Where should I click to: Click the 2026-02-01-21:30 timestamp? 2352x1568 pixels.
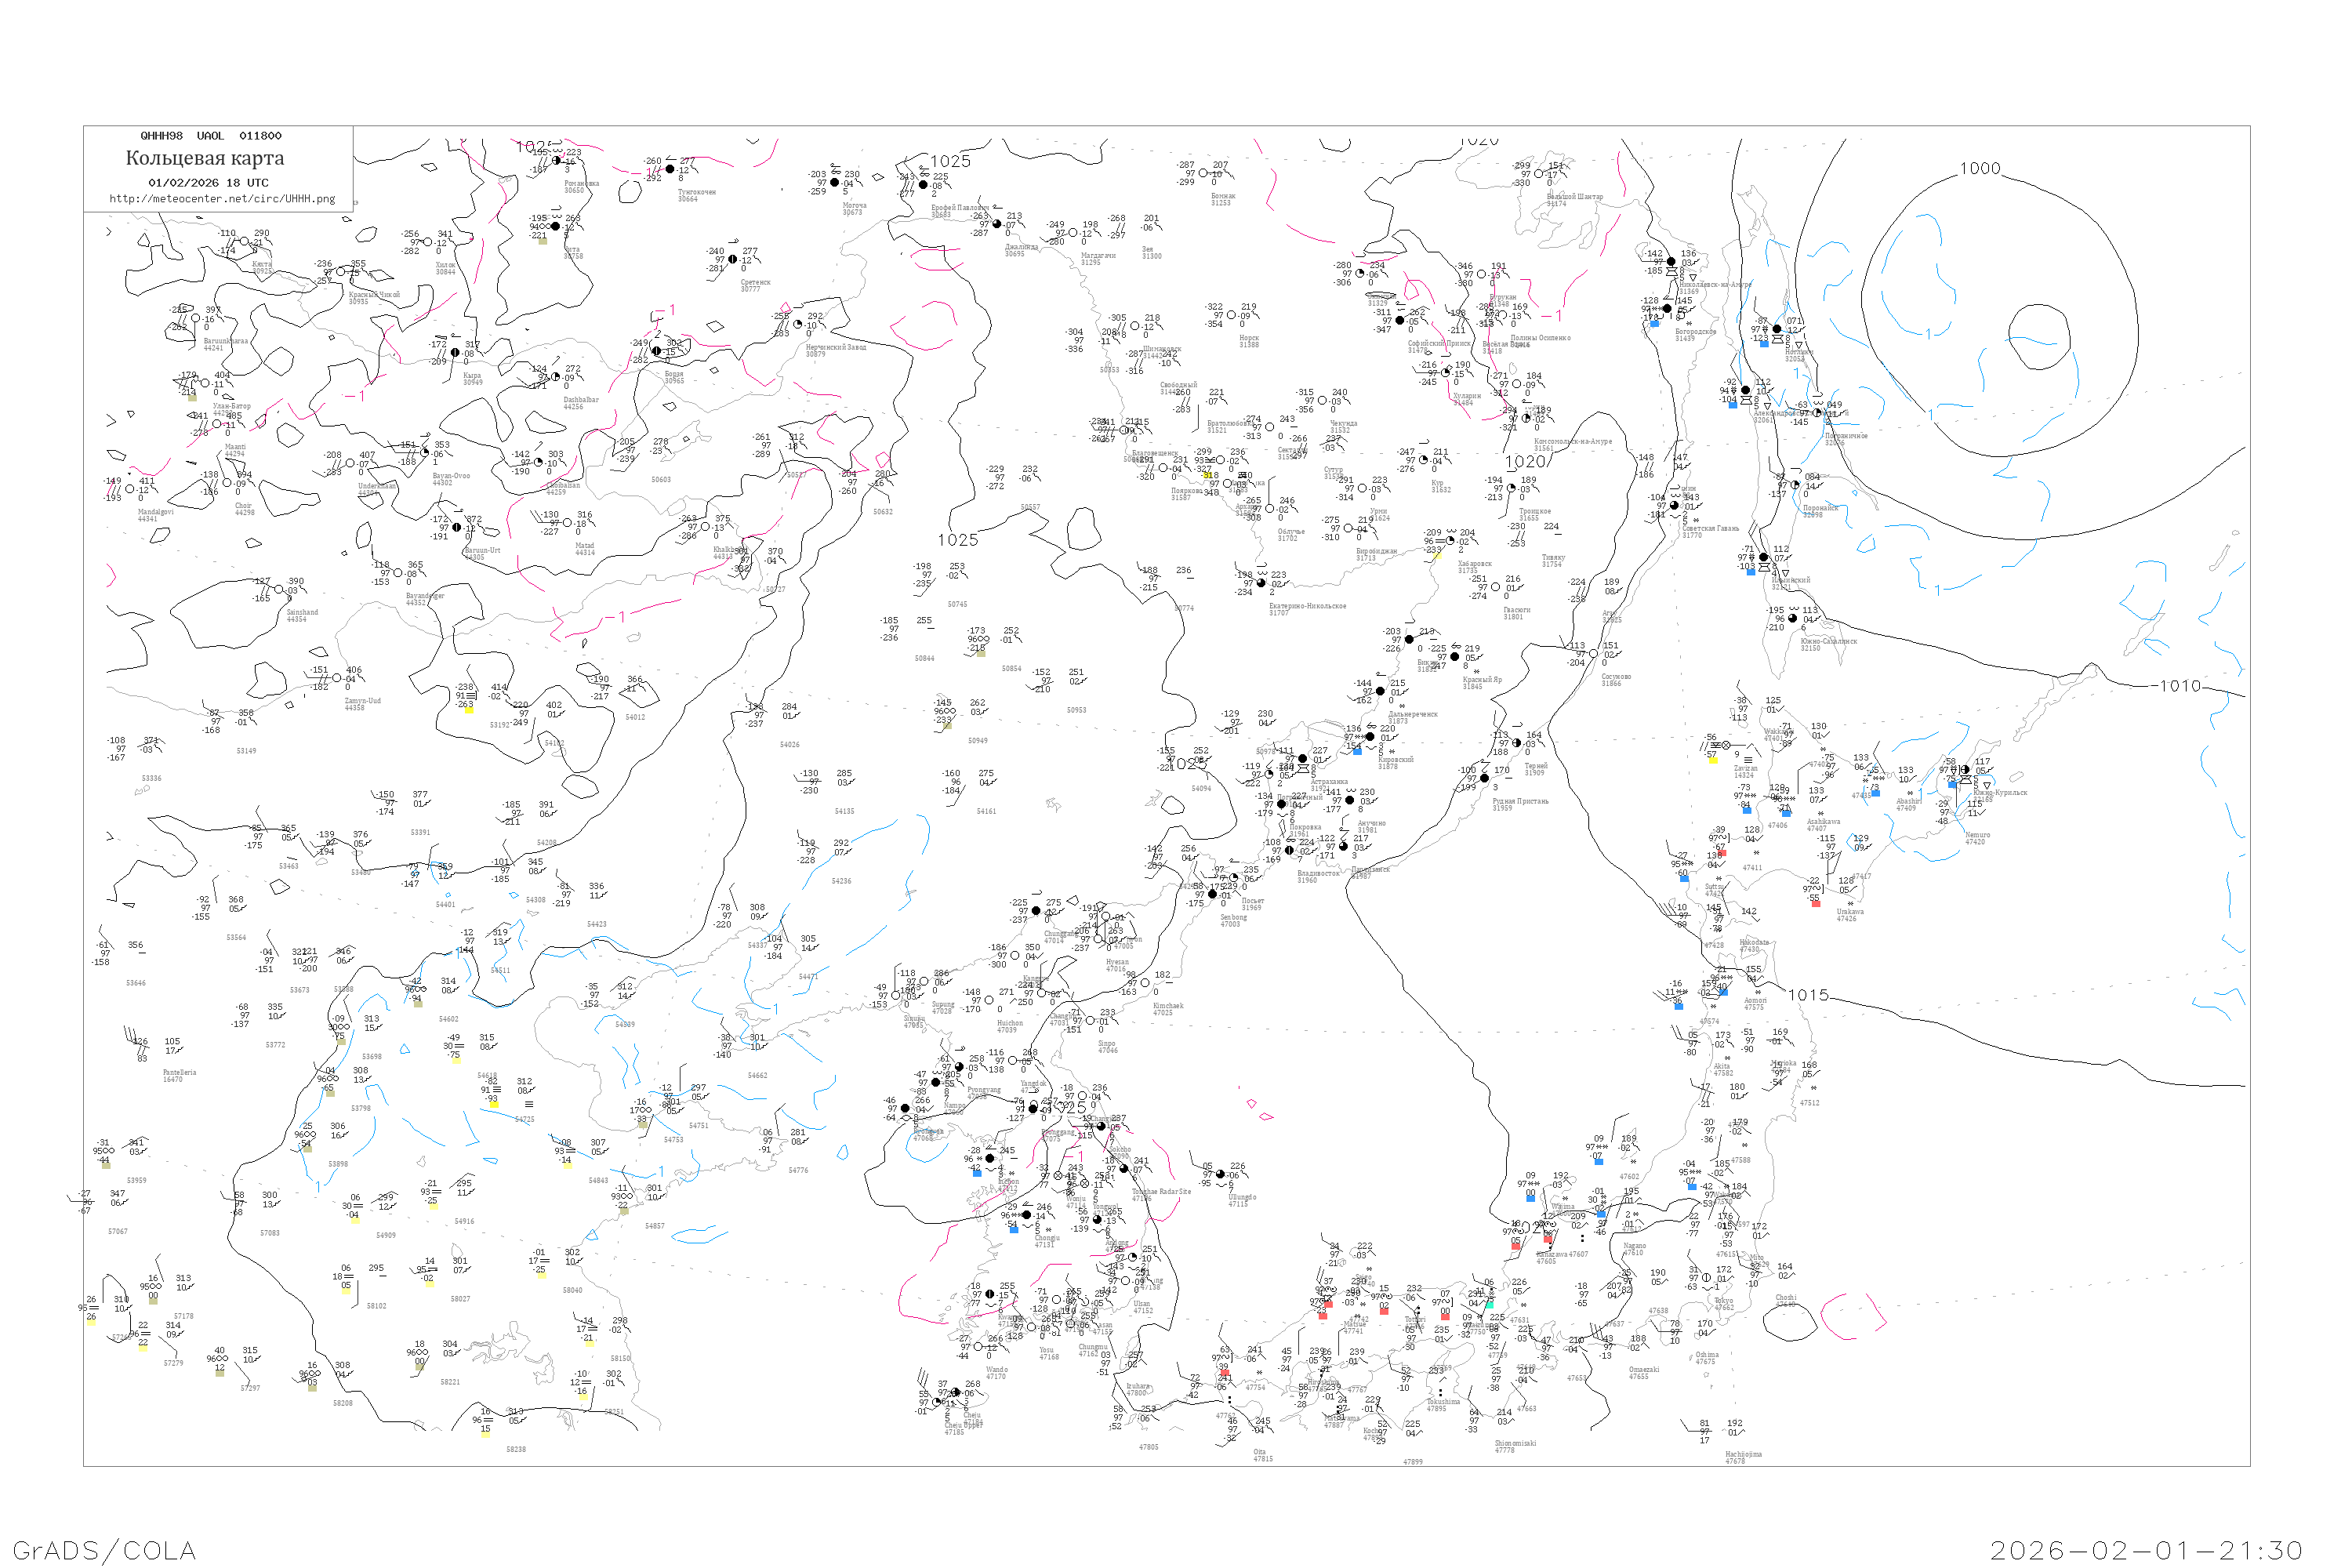2146,1550
